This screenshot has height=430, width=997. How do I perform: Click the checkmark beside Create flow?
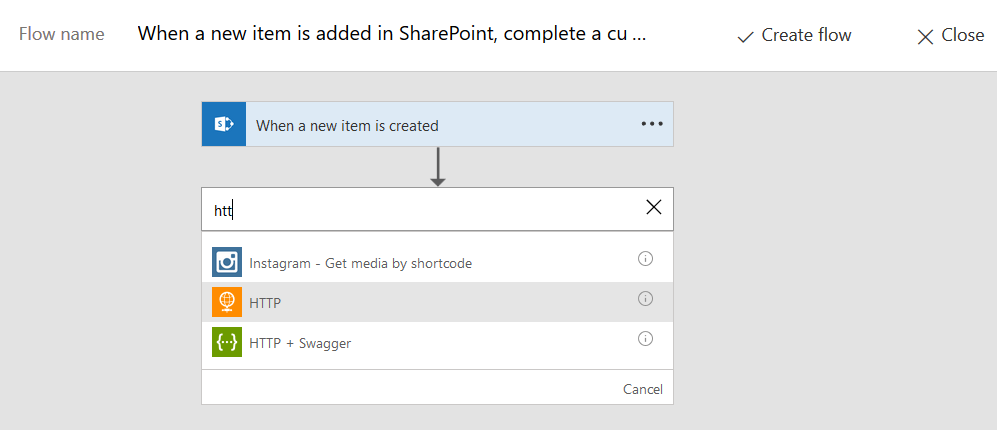point(744,36)
